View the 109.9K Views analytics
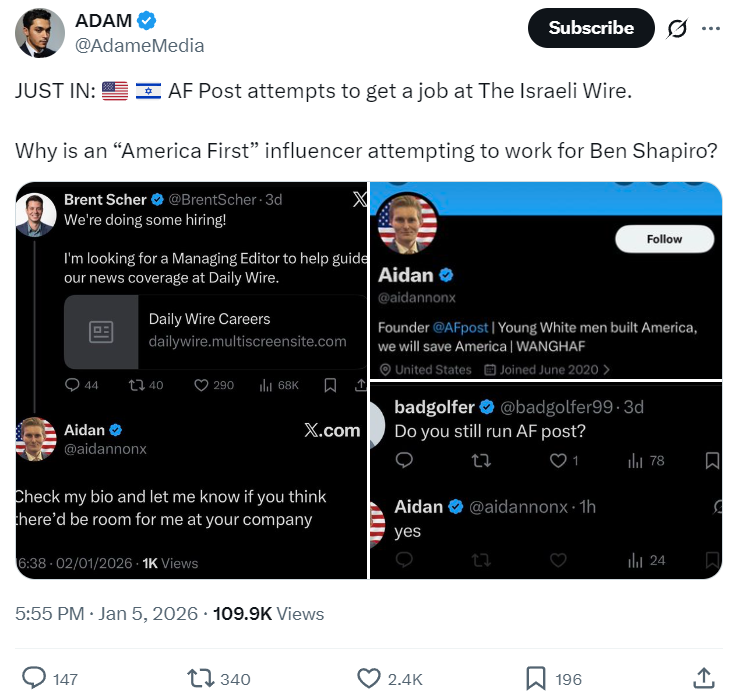Screen dimensions: 743x697 (x=268, y=613)
